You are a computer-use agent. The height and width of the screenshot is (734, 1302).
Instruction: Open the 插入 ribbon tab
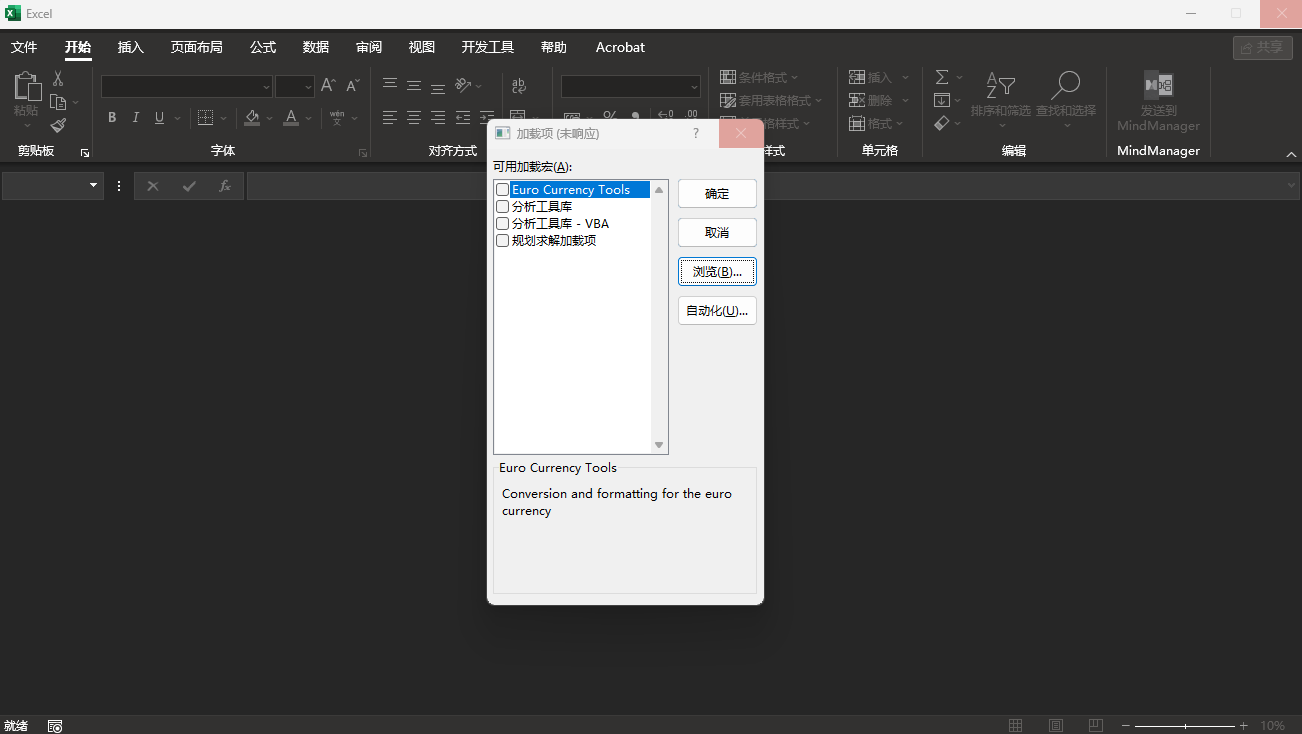(131, 47)
